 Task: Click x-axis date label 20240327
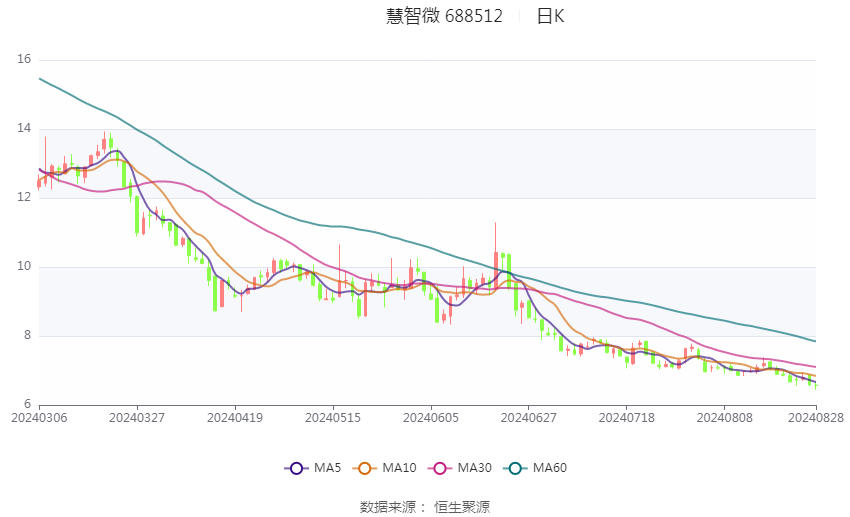point(137,418)
